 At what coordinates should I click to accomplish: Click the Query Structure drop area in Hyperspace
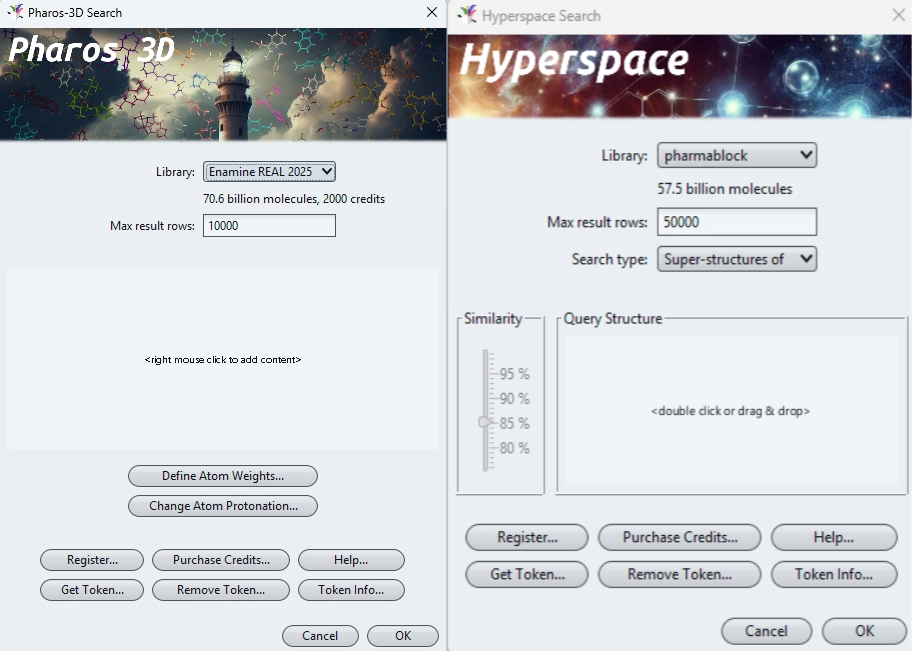pos(731,410)
